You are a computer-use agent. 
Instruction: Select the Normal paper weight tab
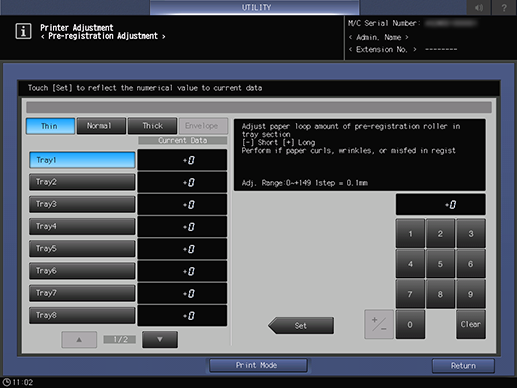click(x=101, y=126)
